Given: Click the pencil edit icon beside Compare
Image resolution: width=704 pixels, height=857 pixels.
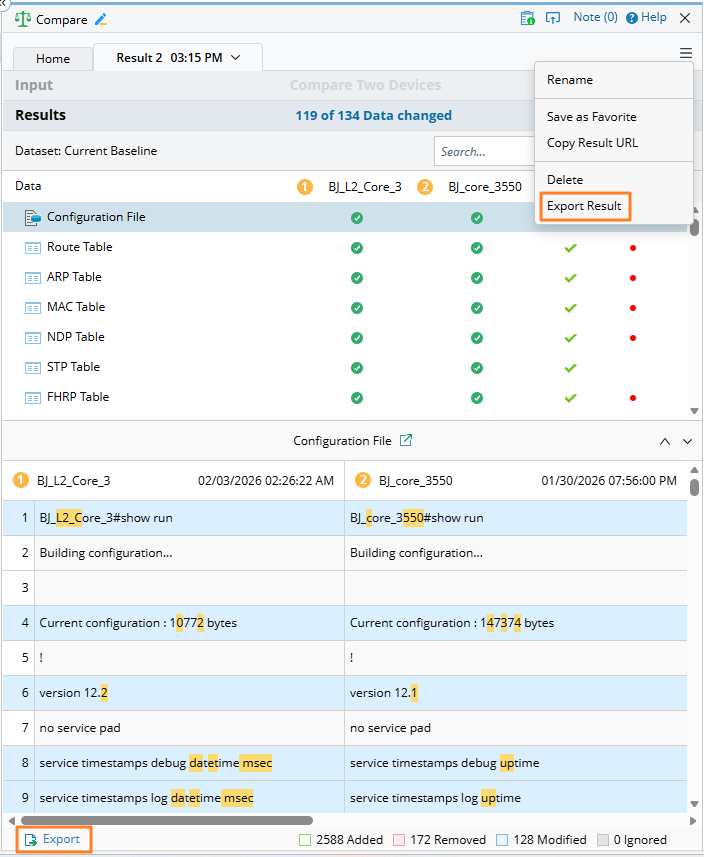Looking at the screenshot, I should pos(100,19).
